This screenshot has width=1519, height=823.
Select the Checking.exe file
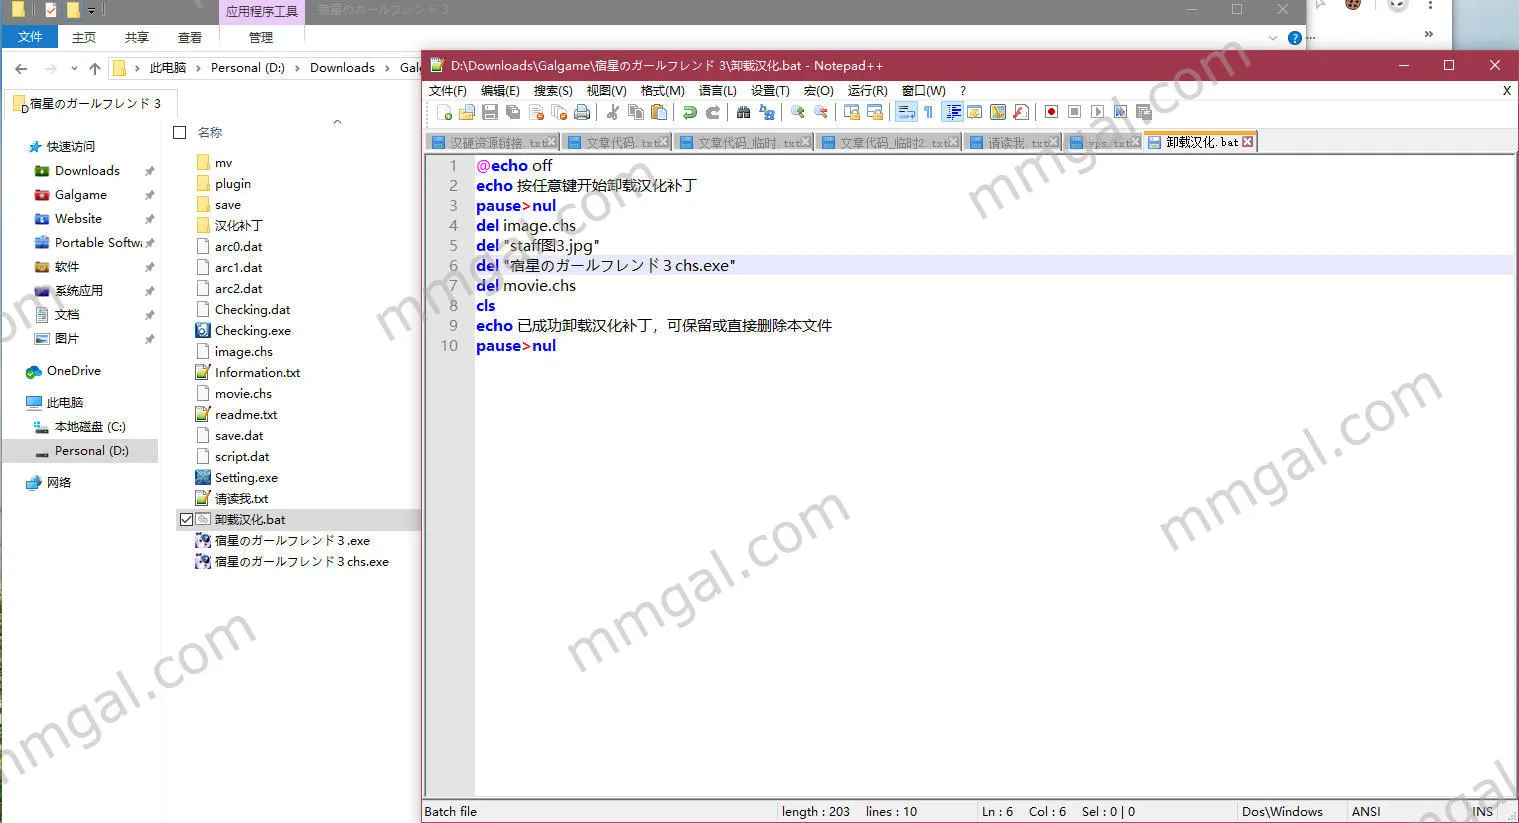tap(252, 331)
